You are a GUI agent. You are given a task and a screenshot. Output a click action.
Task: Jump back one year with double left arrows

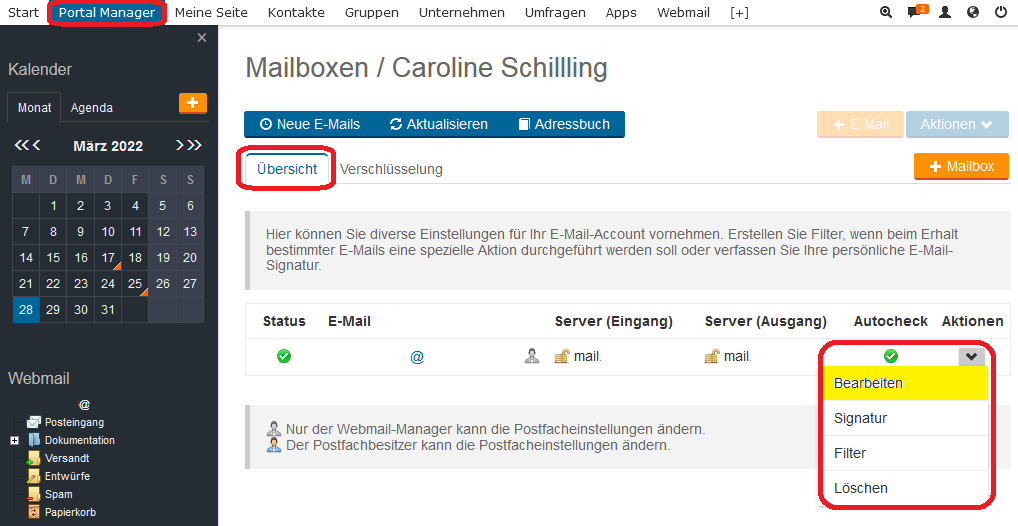(x=21, y=145)
